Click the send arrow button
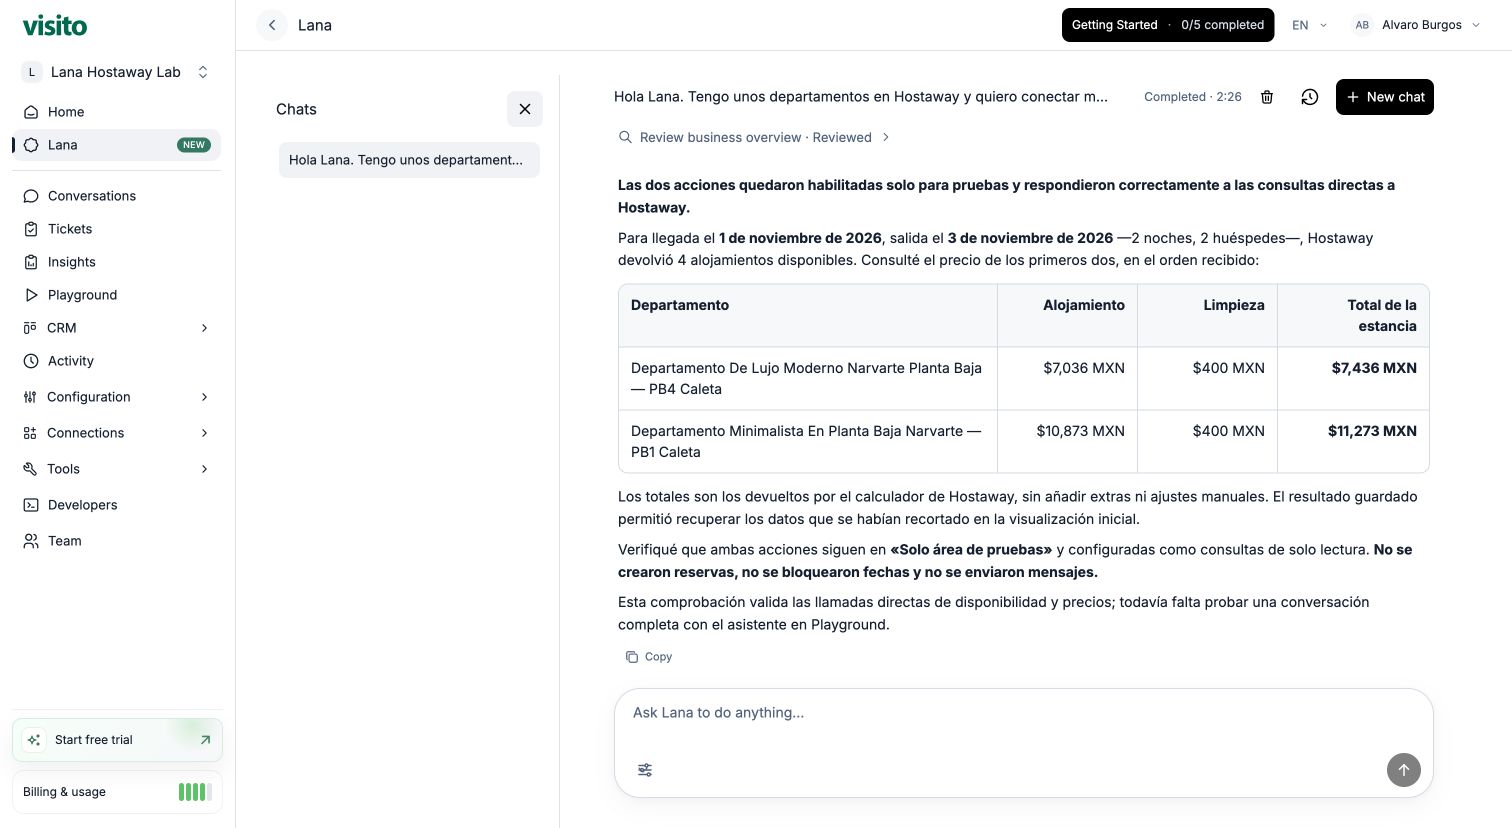The height and width of the screenshot is (828, 1512). point(1404,770)
